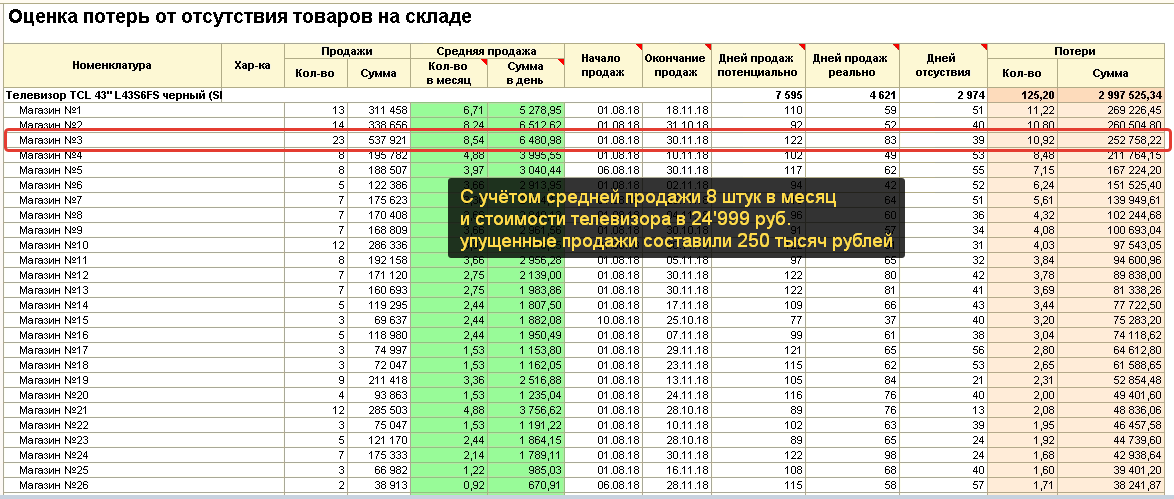Select the "Кол-во в месяц" column header

(x=448, y=73)
